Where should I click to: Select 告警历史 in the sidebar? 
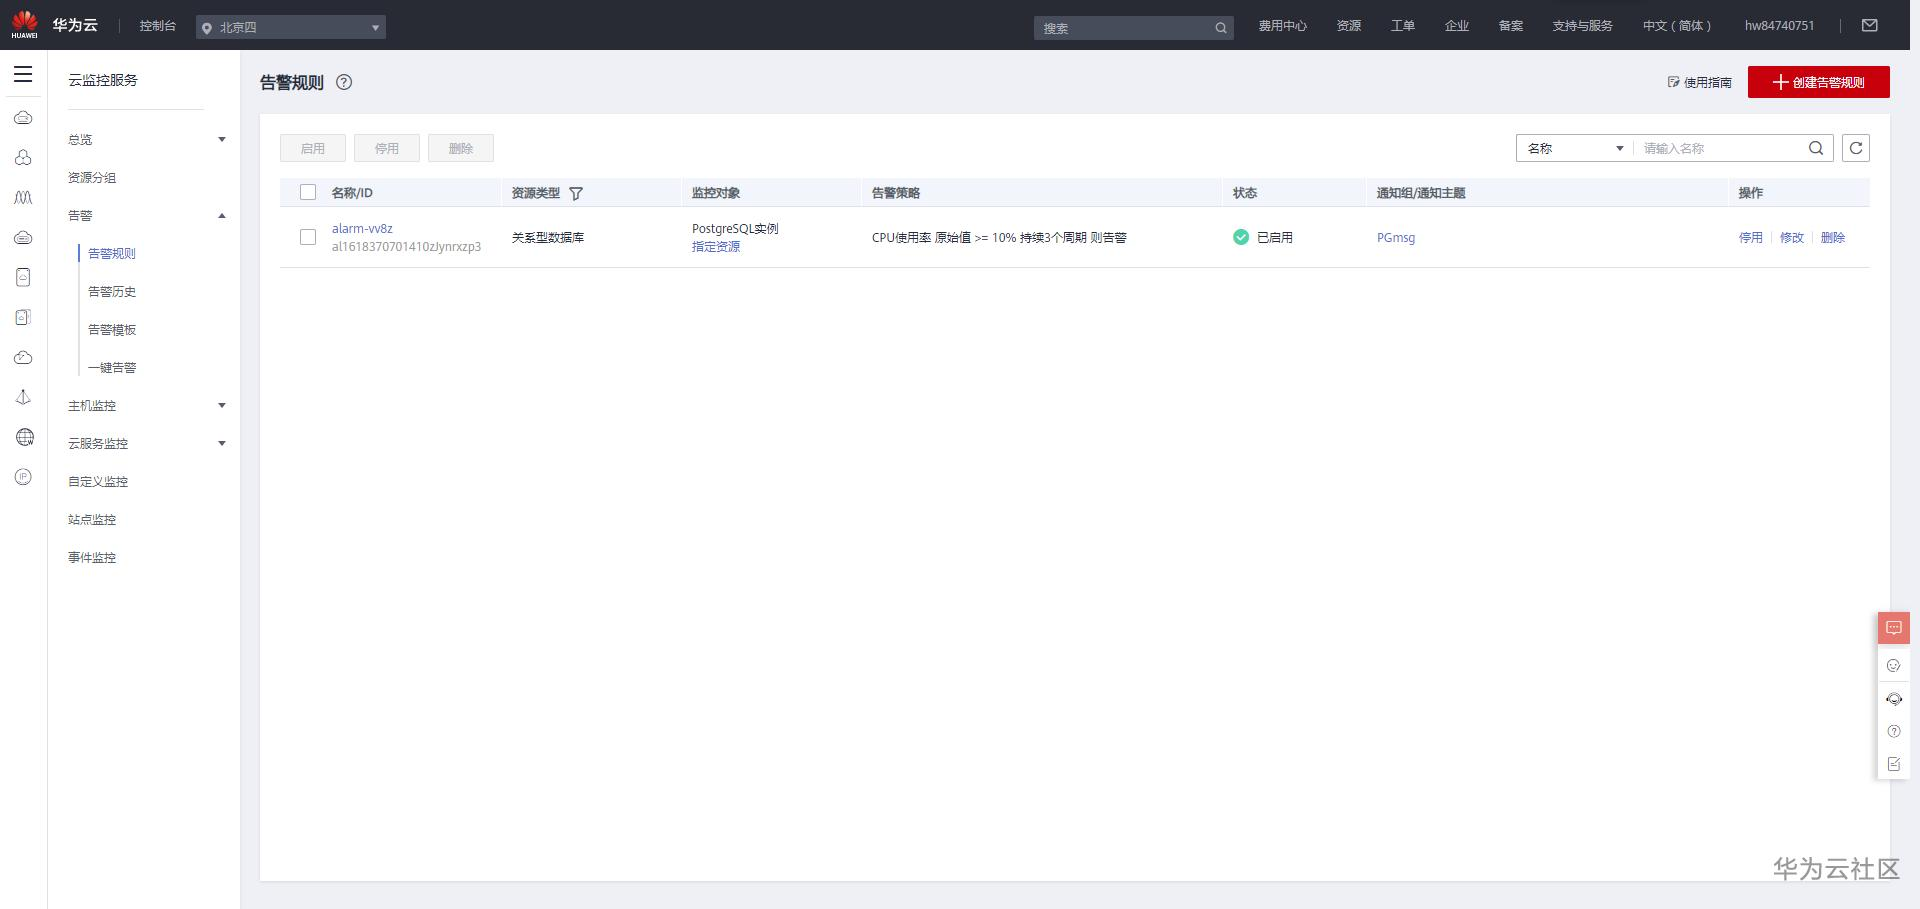pos(112,291)
